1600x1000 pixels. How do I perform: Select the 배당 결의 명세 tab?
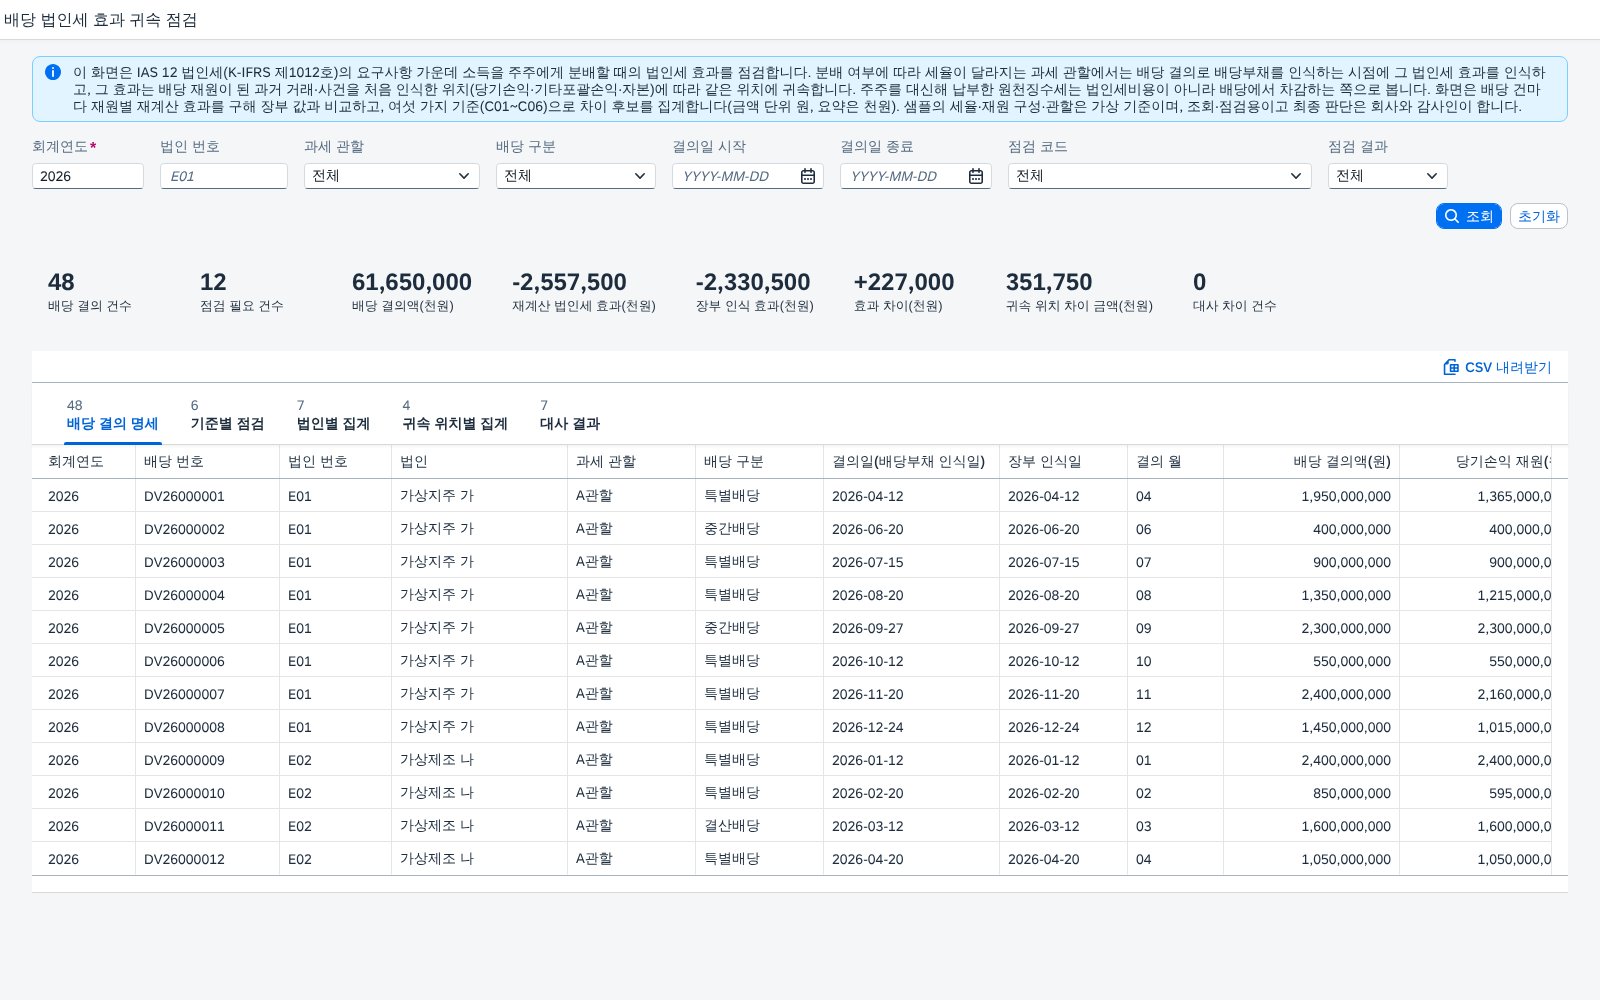[x=112, y=415]
